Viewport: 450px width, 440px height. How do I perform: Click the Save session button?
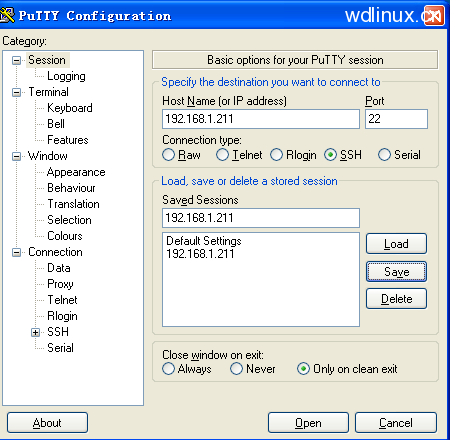tap(396, 272)
